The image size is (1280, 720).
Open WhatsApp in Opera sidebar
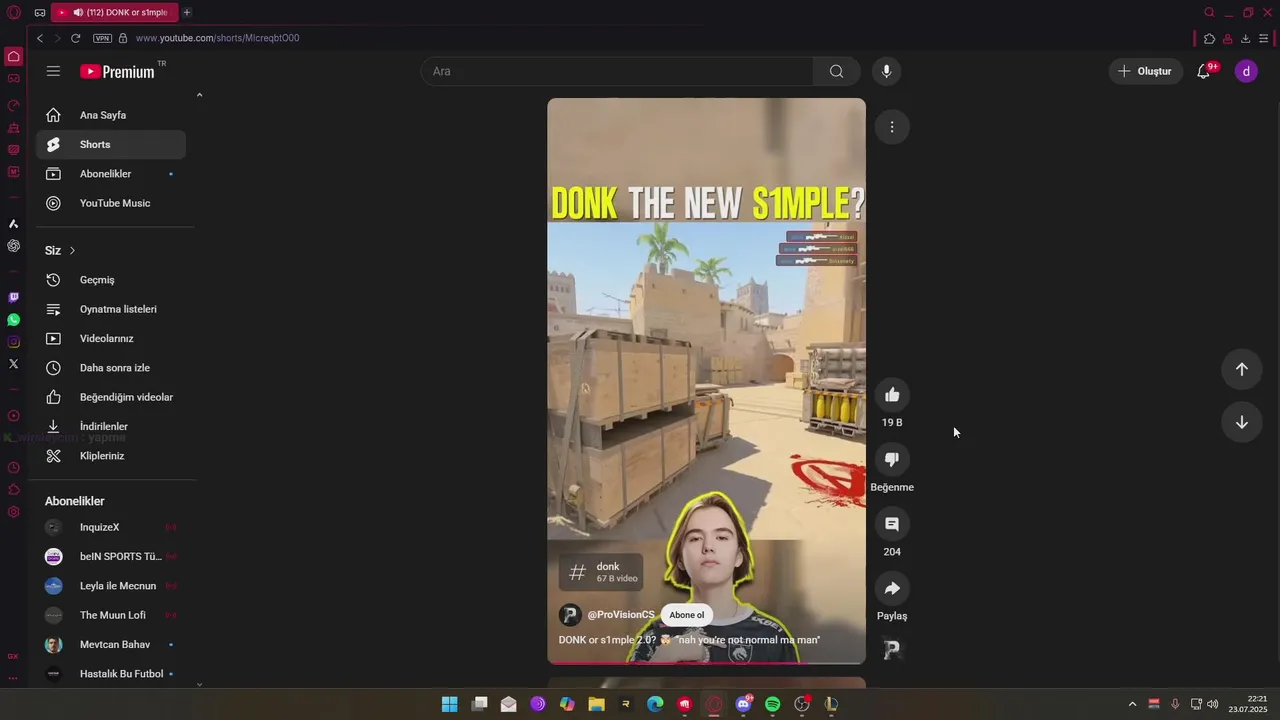pyautogui.click(x=13, y=320)
